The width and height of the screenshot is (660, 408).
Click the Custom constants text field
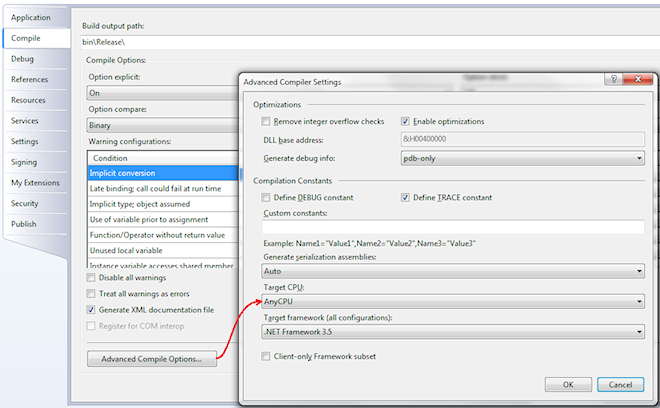[452, 227]
